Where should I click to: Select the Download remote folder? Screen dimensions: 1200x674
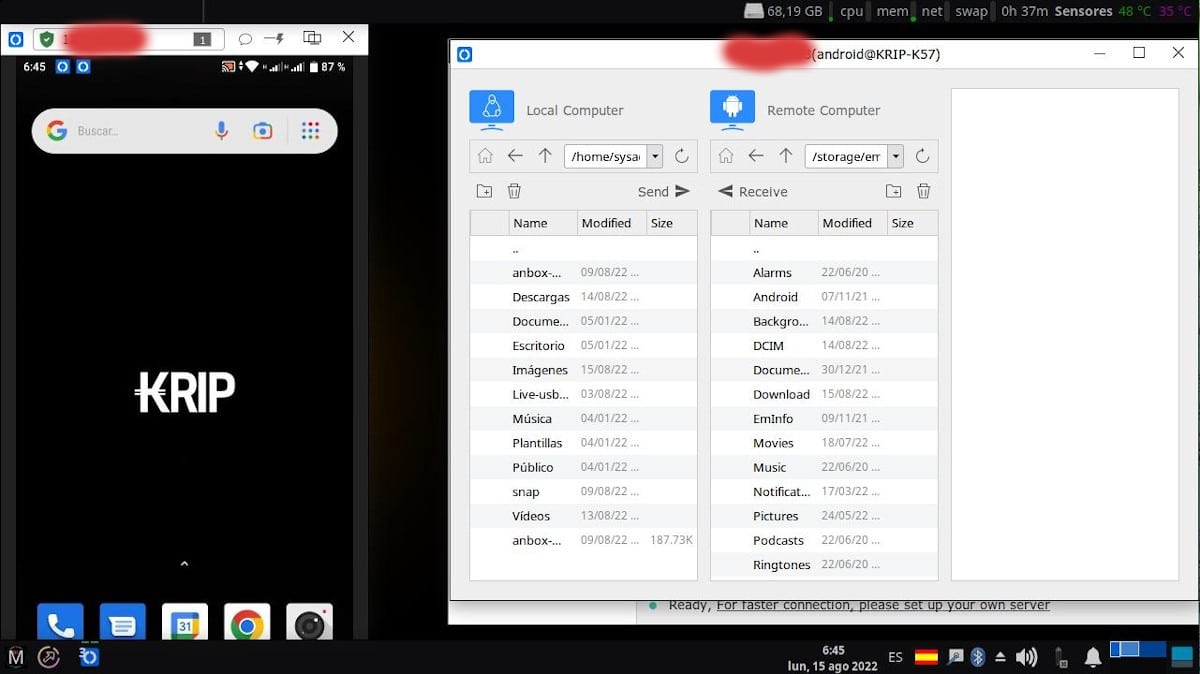point(824,394)
